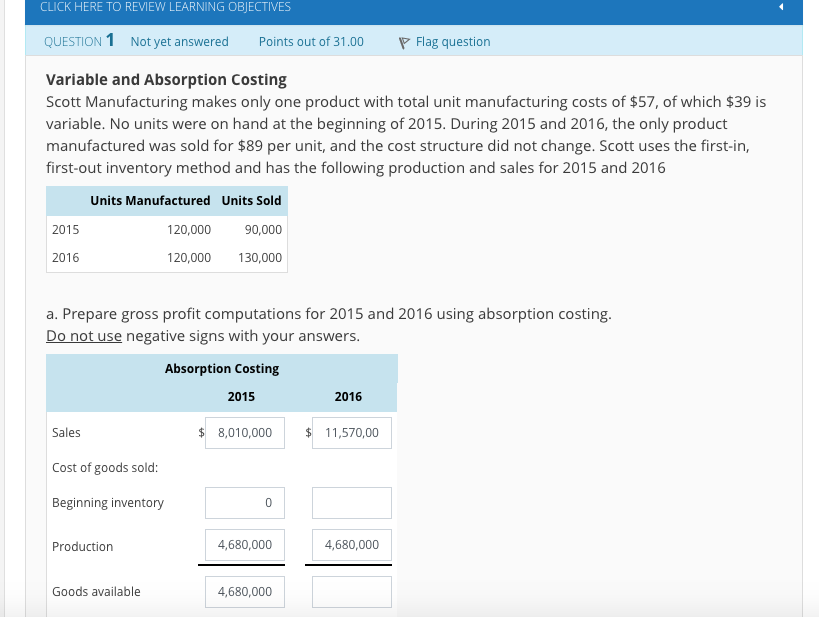Click the Absorption Costing table header
The height and width of the screenshot is (617, 819).
point(222,368)
